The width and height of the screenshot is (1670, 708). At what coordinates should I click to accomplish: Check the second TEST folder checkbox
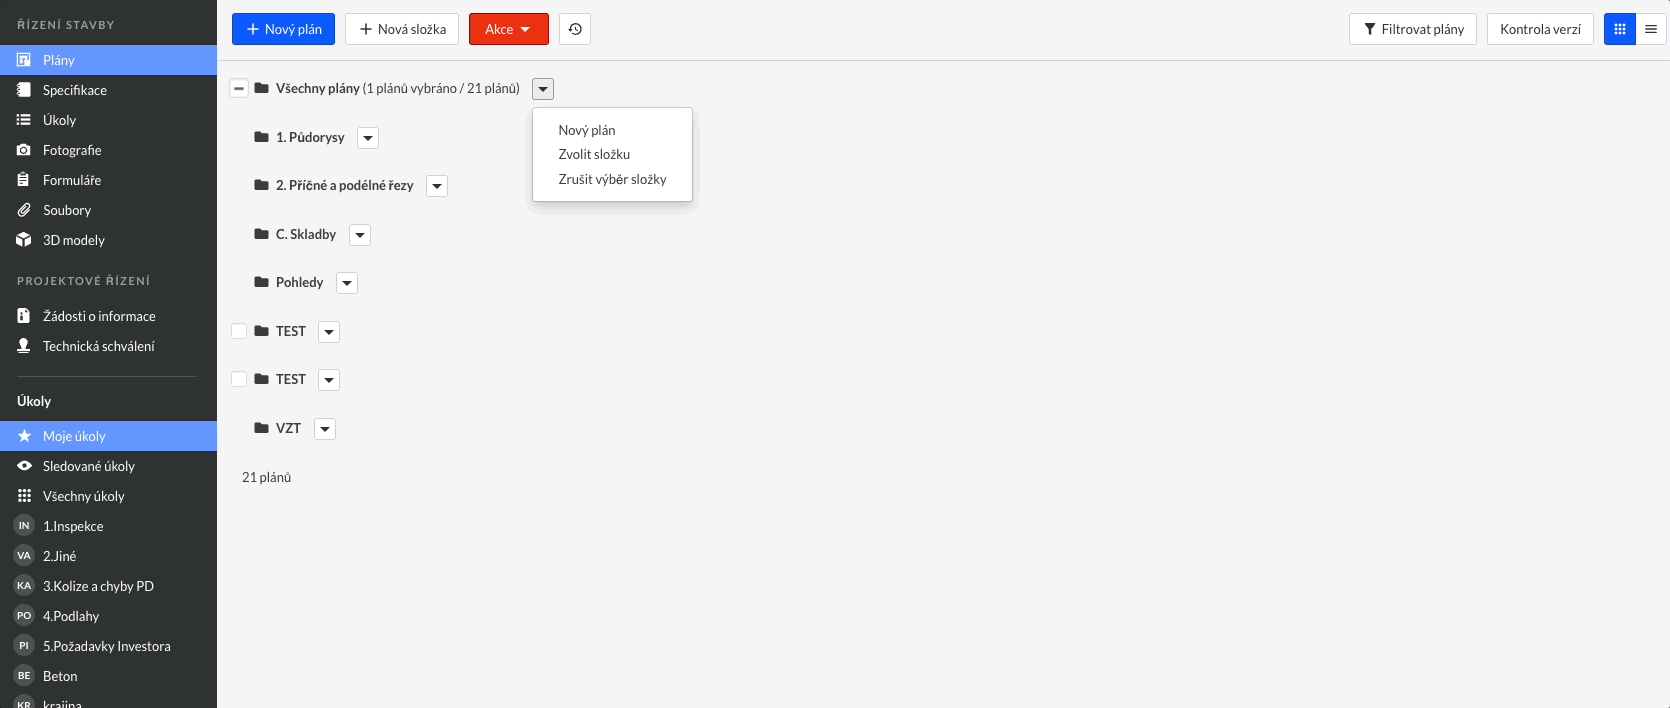[239, 379]
